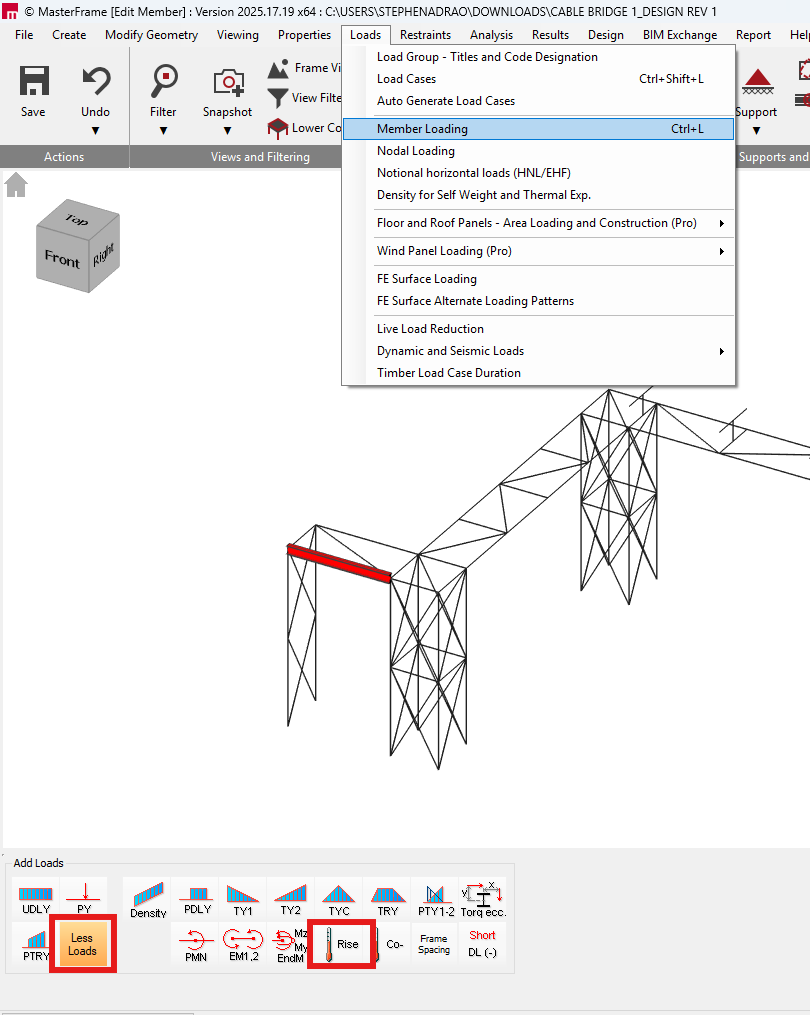This screenshot has height=1015, width=810.
Task: Open the Create menu
Action: click(x=69, y=35)
